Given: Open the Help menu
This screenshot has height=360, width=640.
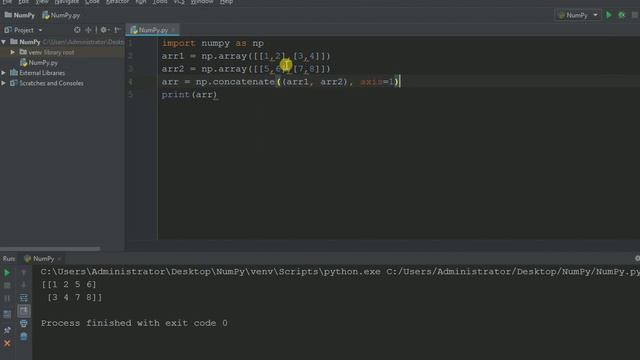Looking at the screenshot, I should click(226, 2).
